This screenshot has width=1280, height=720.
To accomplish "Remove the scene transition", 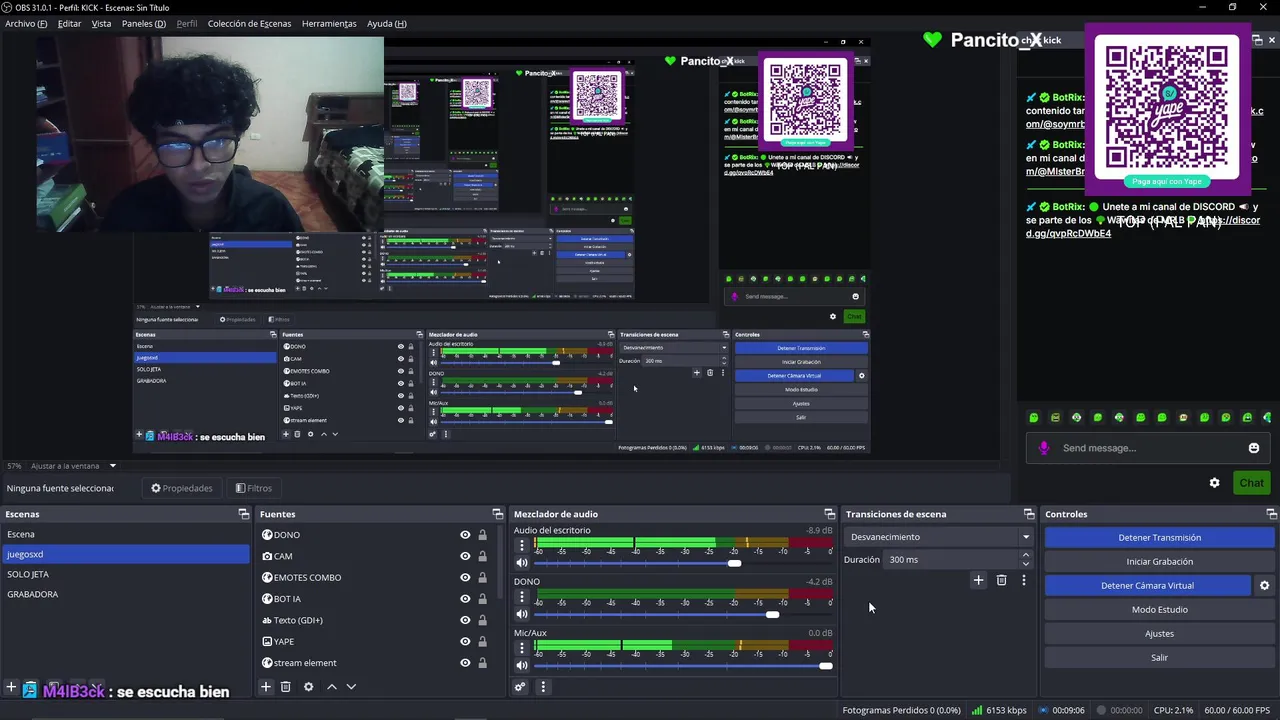I will (1001, 580).
